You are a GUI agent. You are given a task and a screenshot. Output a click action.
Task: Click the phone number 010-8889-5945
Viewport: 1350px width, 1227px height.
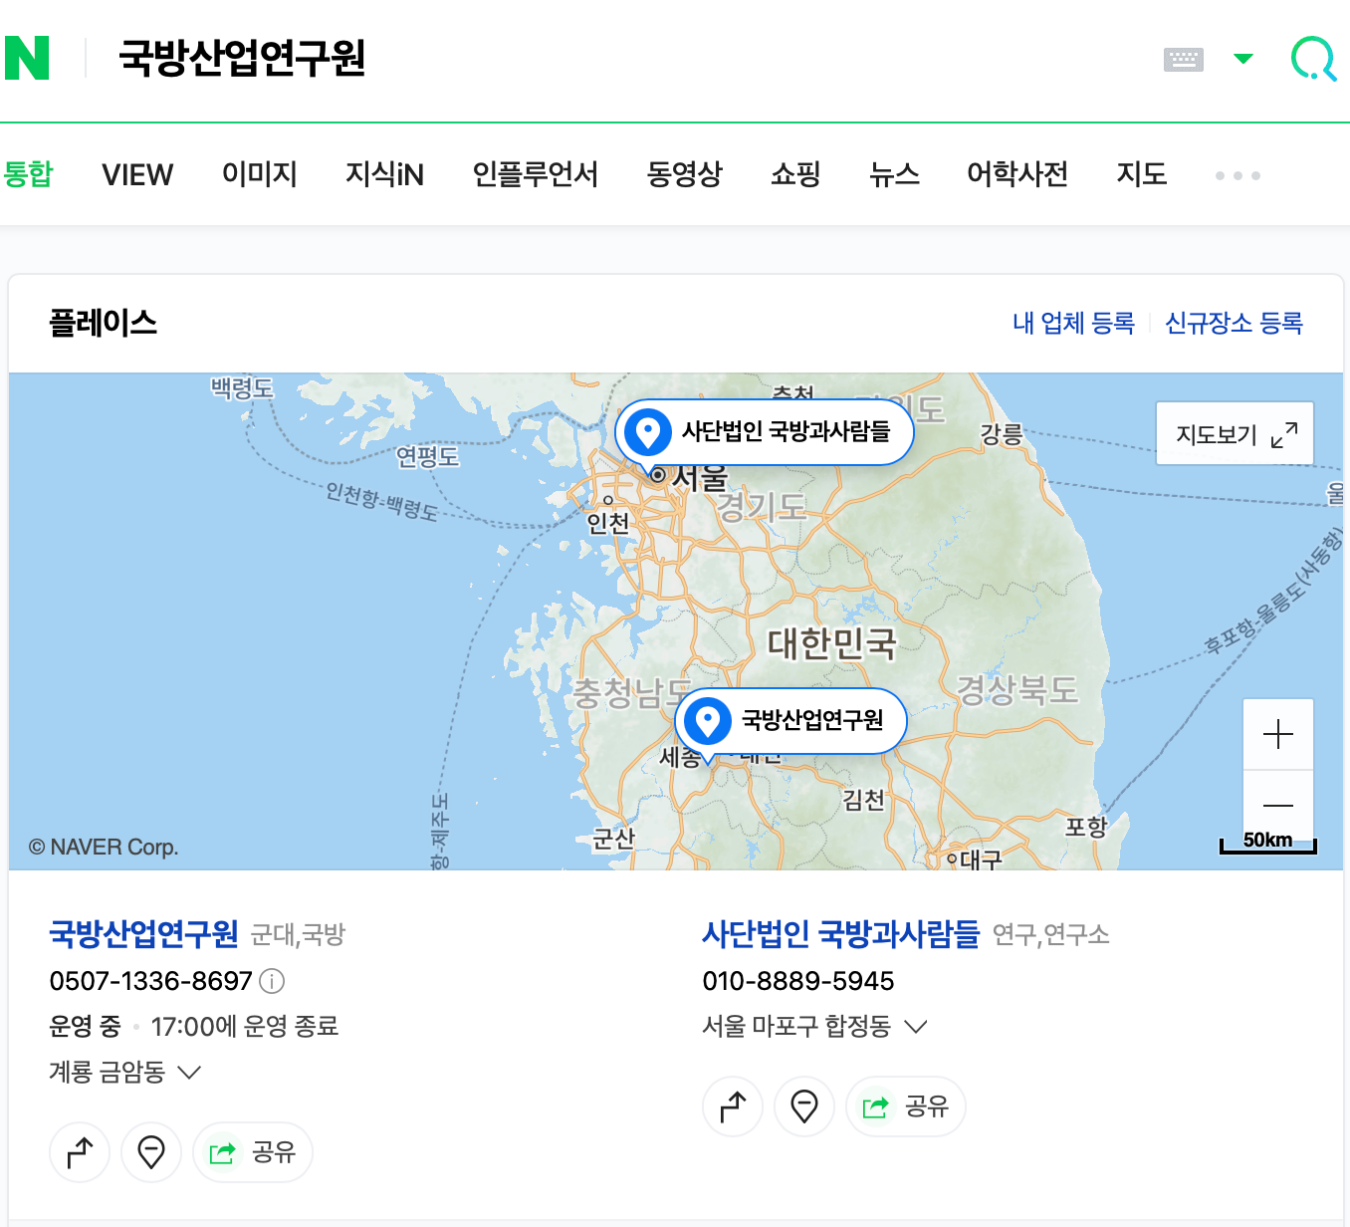(x=798, y=981)
